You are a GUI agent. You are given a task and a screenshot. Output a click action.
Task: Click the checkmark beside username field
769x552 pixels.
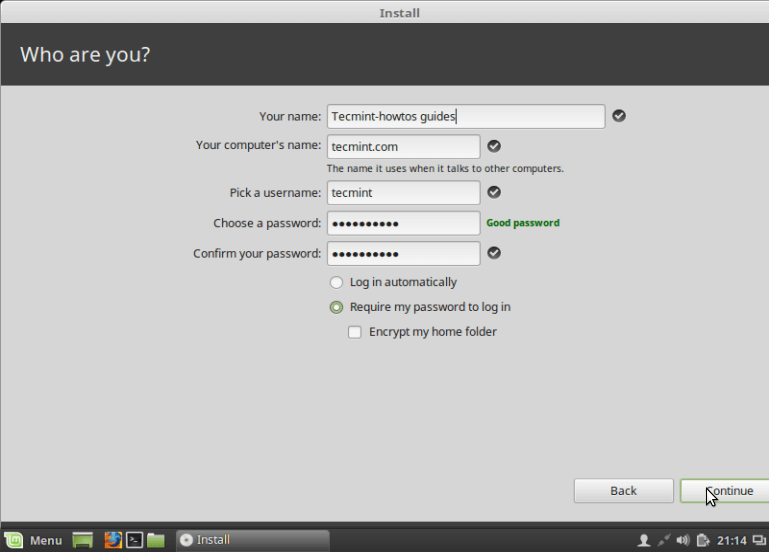pos(494,192)
